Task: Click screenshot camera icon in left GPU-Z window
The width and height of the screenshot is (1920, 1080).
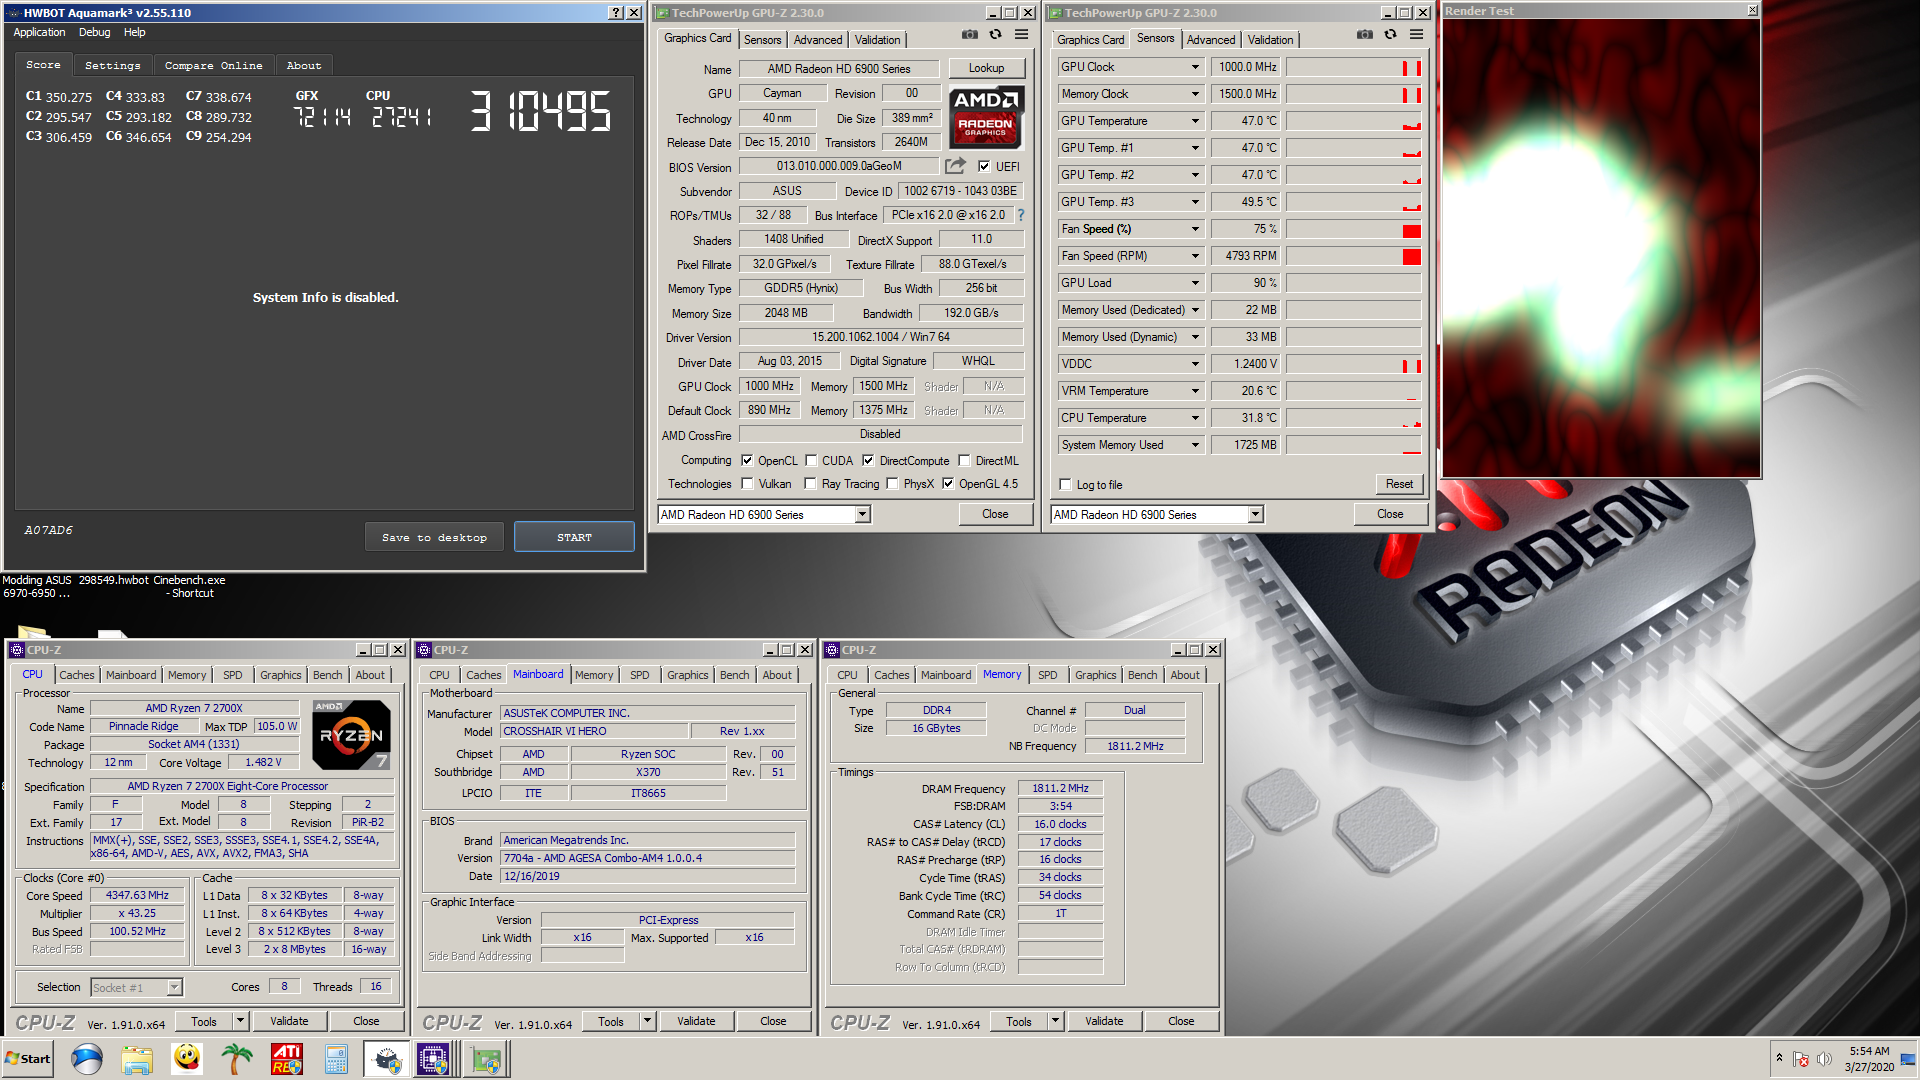Action: pos(970,35)
